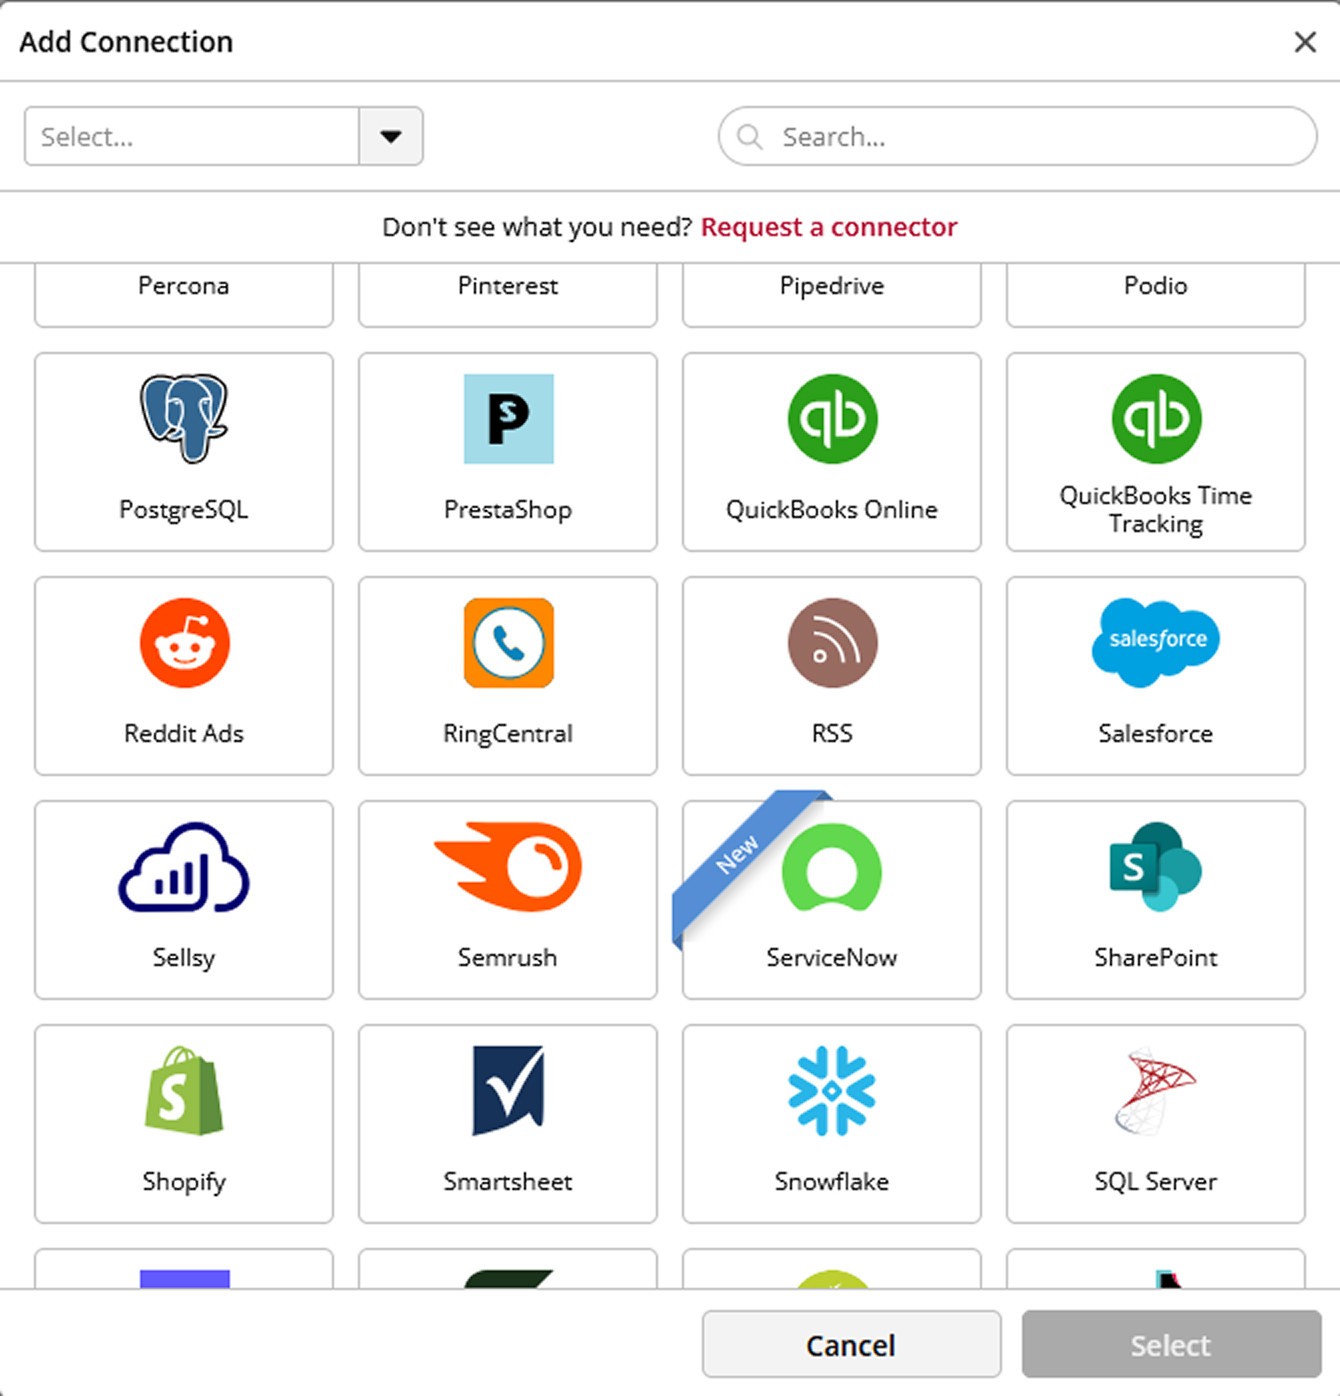Click the Salesforce label text
The width and height of the screenshot is (1340, 1396).
pos(1156,733)
